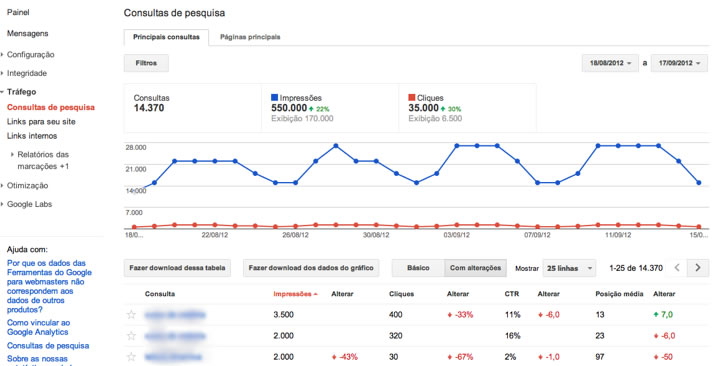Image resolution: width=720 pixels, height=366 pixels.
Task: Open the 25 linhas rows dropdown
Action: pos(569,268)
